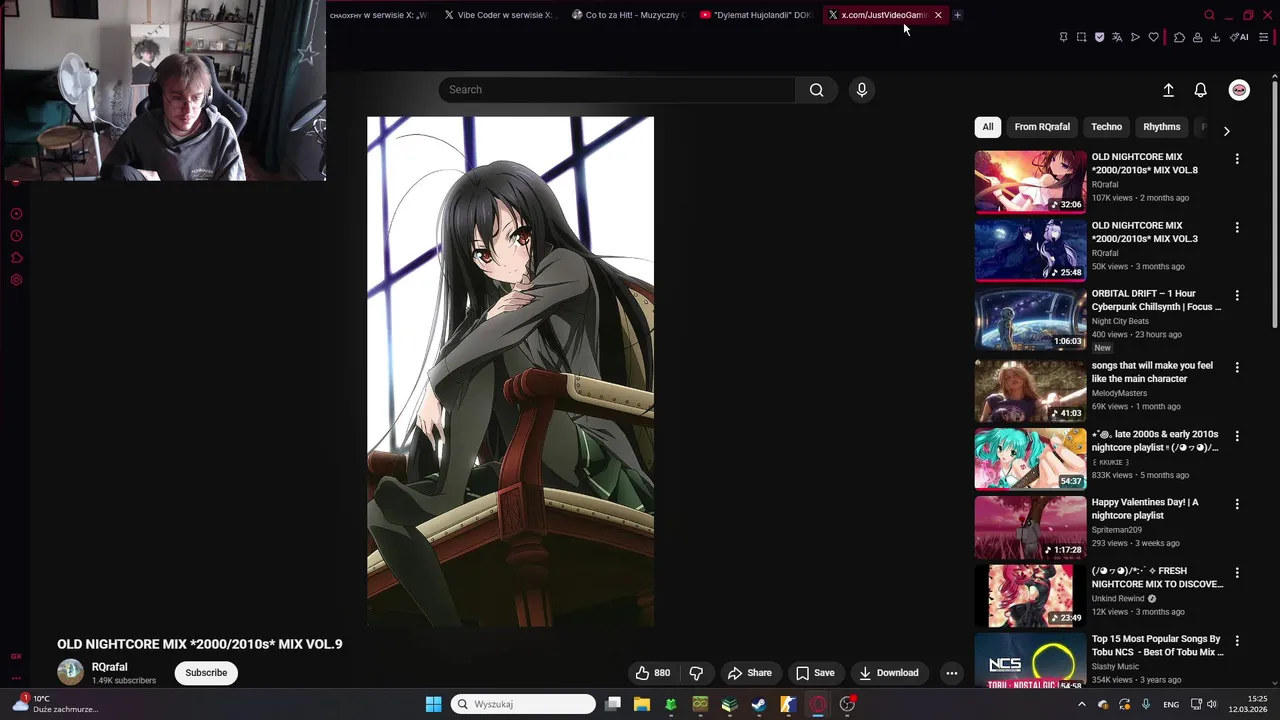Show hidden system tray icons
Image resolution: width=1280 pixels, height=720 pixels.
pyautogui.click(x=1081, y=704)
